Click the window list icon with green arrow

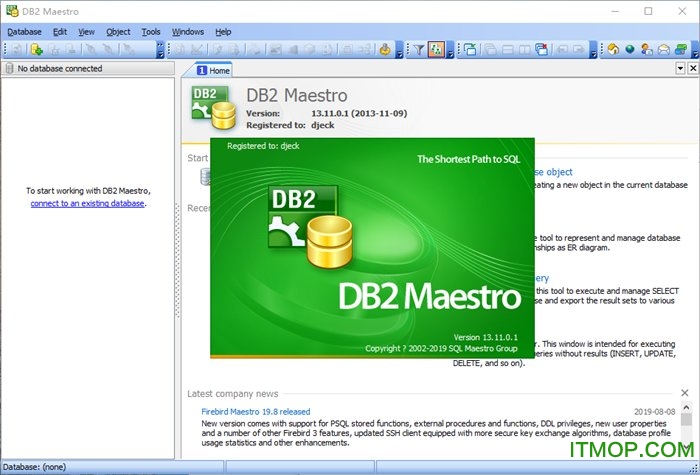pyautogui.click(x=470, y=50)
